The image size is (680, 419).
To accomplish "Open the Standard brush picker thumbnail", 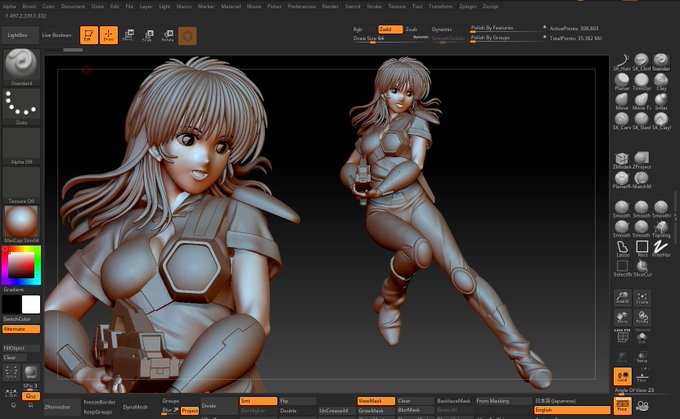I will coord(21,67).
